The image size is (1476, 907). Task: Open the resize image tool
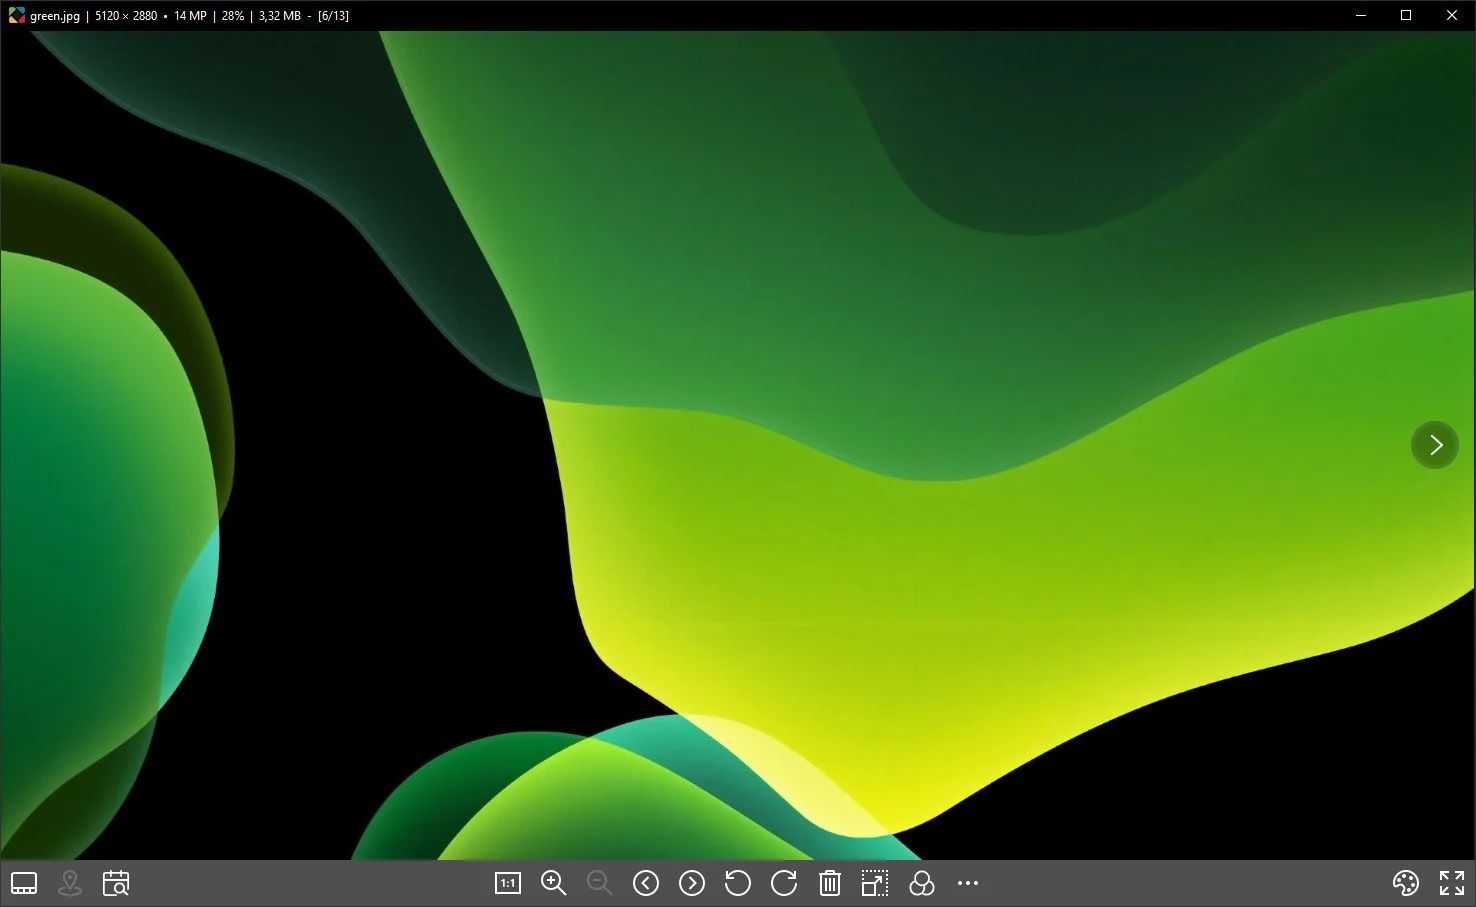[x=875, y=883]
